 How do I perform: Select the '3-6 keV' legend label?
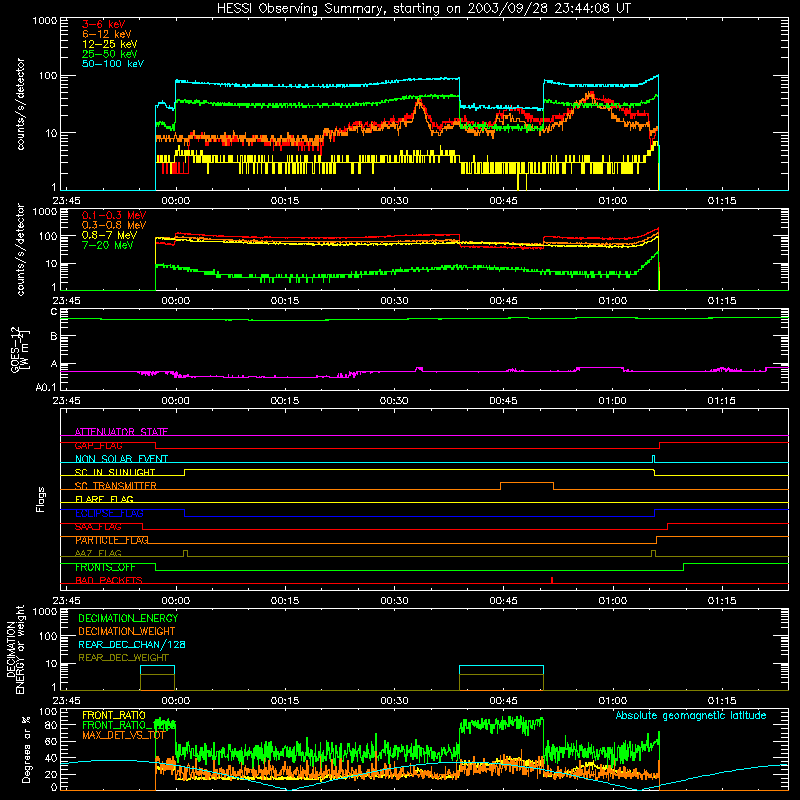(x=104, y=24)
